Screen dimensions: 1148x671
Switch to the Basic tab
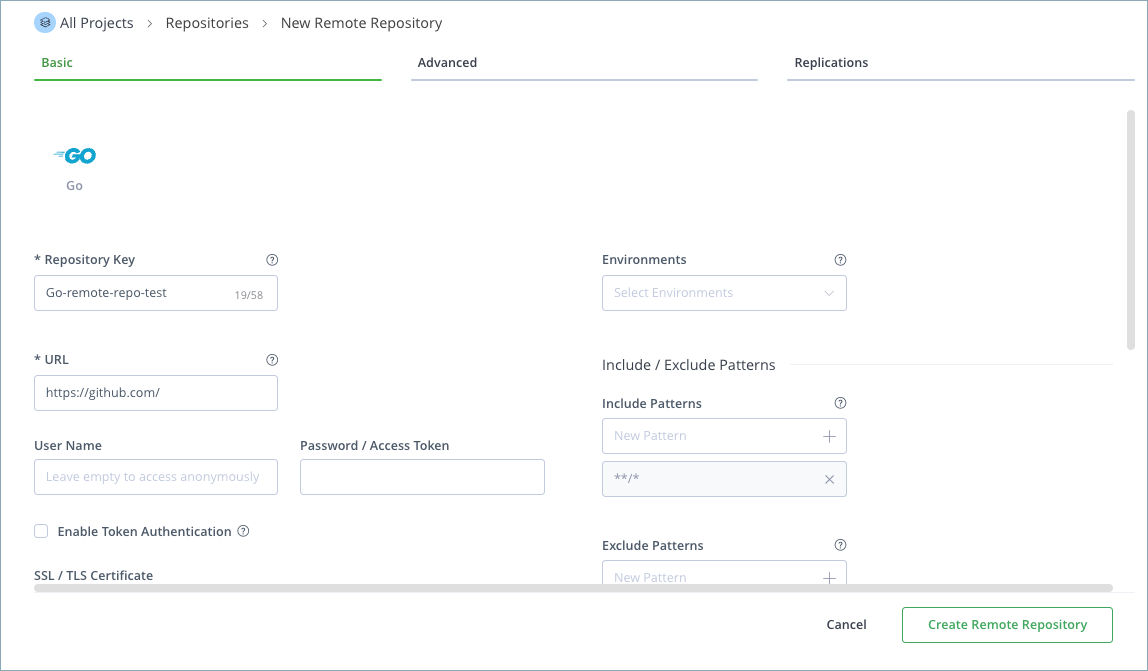[x=208, y=63]
